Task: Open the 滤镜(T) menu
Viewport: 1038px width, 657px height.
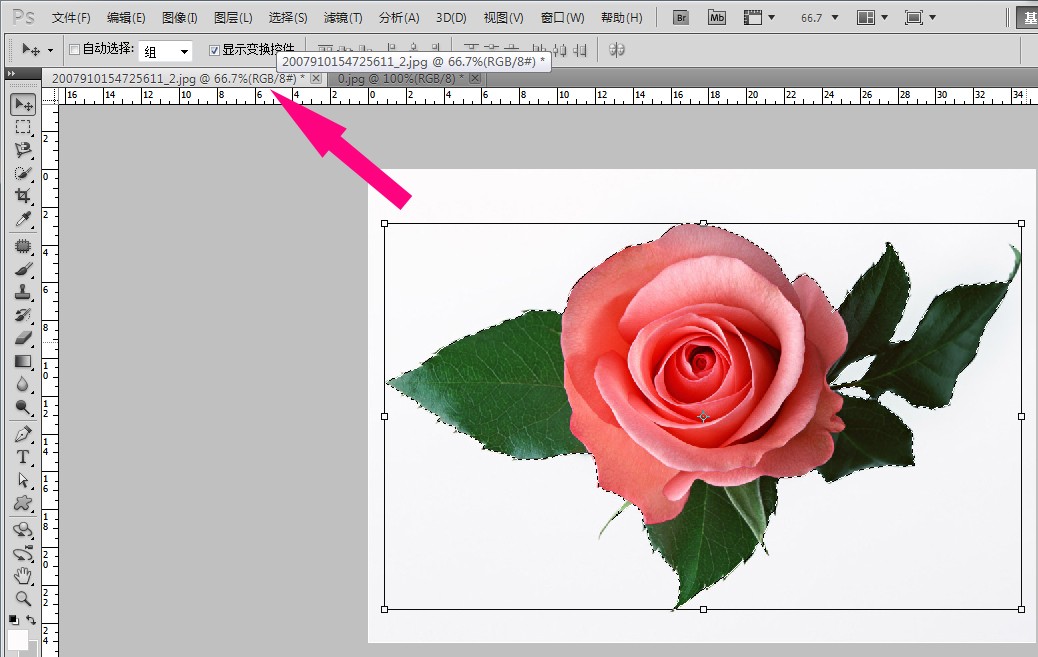Action: point(343,18)
